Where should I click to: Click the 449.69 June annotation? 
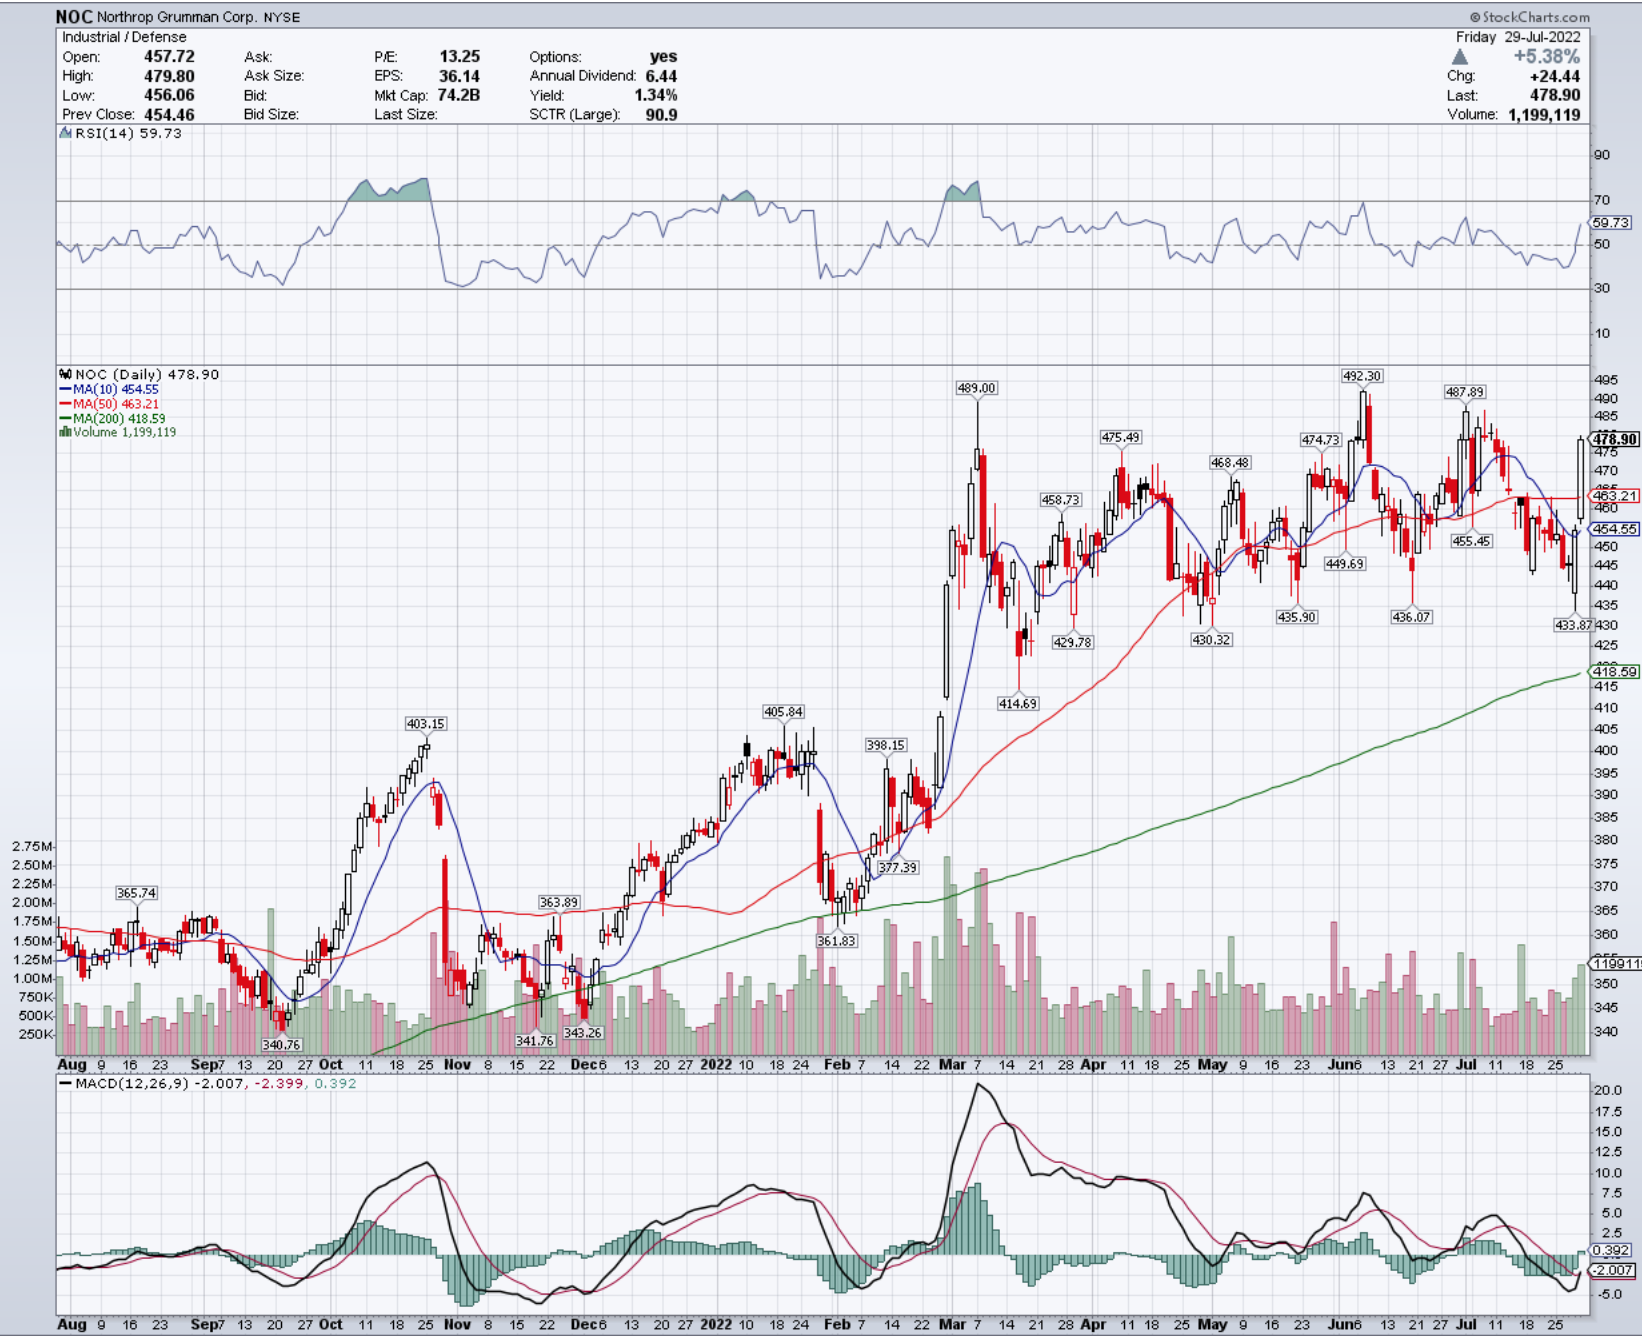(1344, 564)
